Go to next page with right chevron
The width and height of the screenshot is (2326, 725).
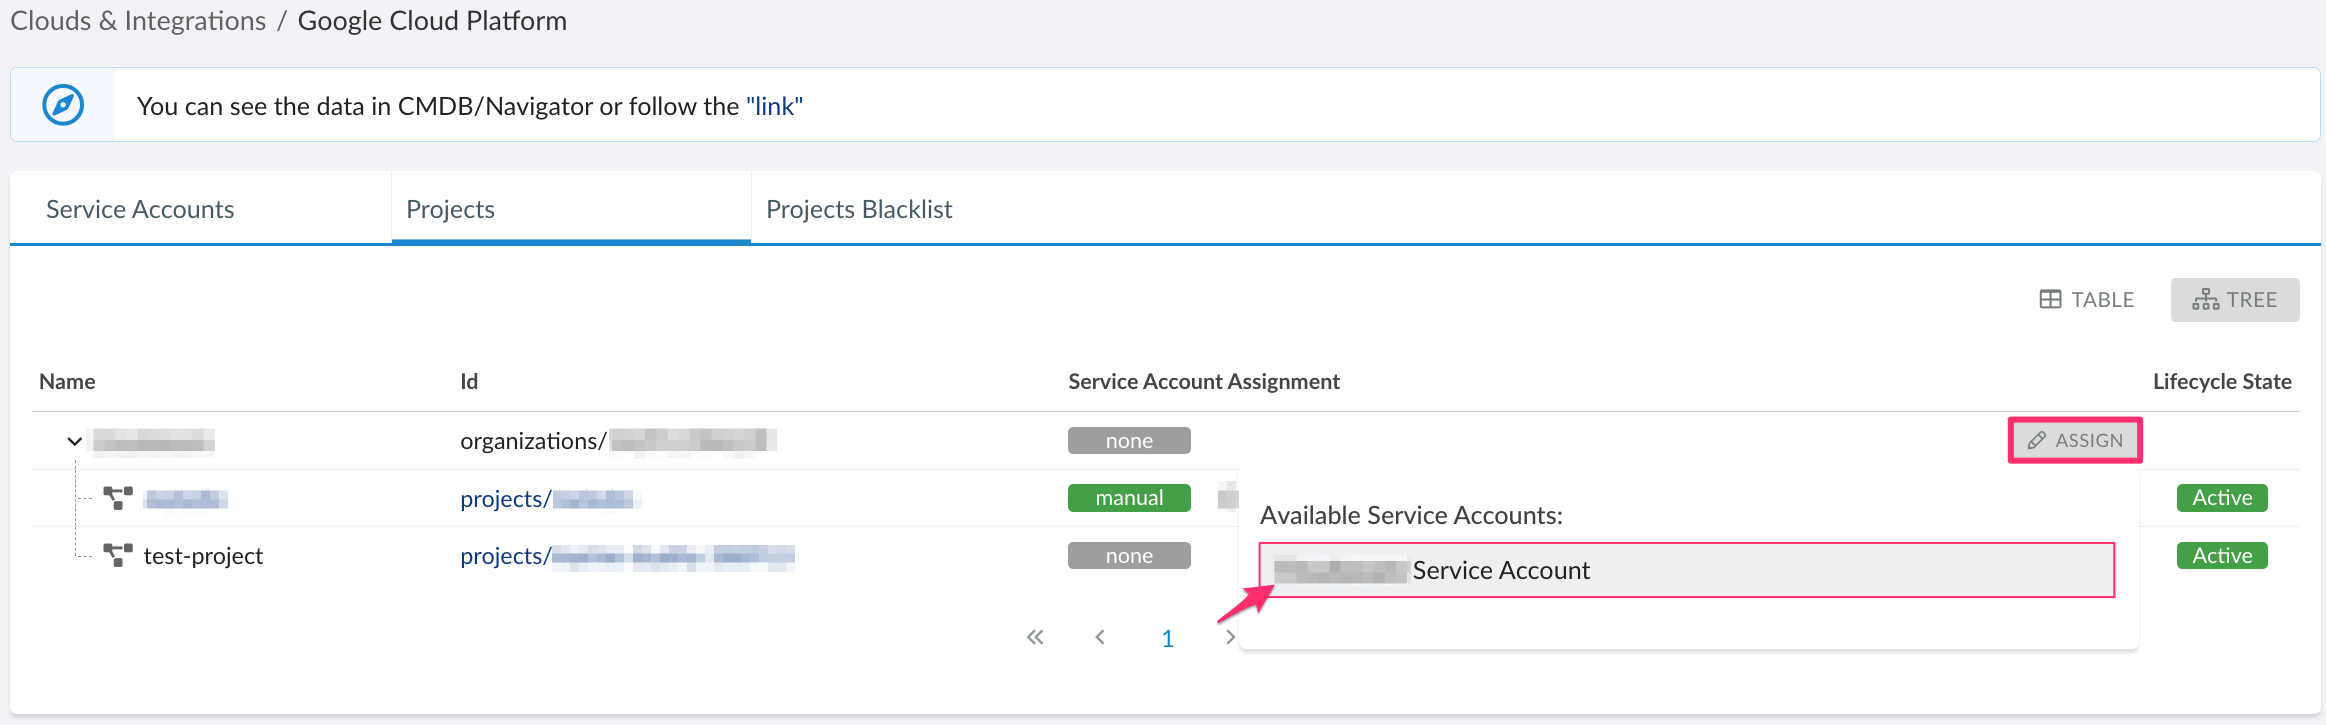pyautogui.click(x=1229, y=638)
